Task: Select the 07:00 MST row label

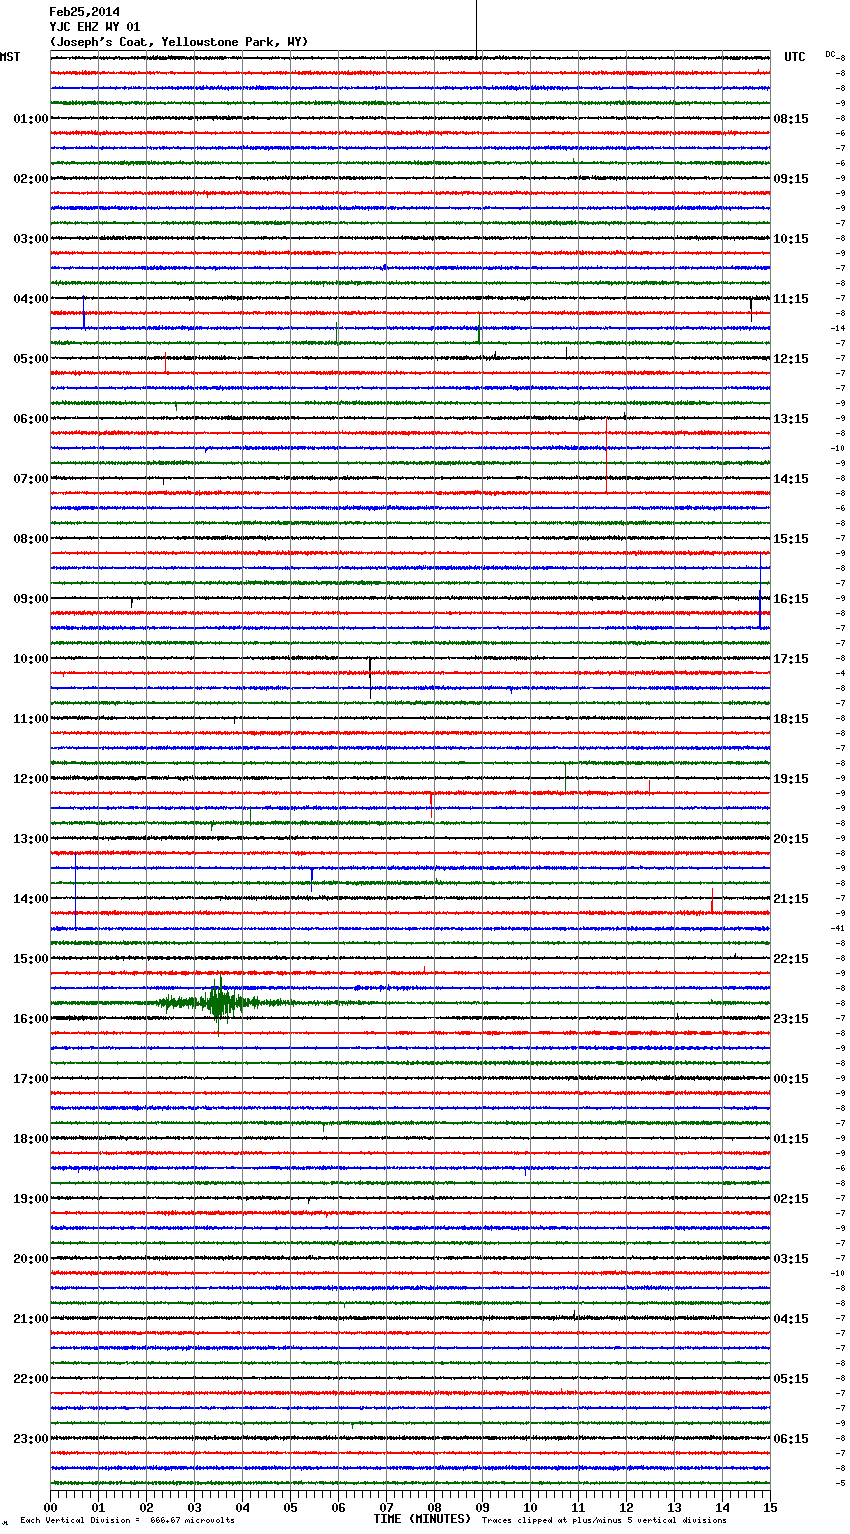Action: click(x=31, y=479)
